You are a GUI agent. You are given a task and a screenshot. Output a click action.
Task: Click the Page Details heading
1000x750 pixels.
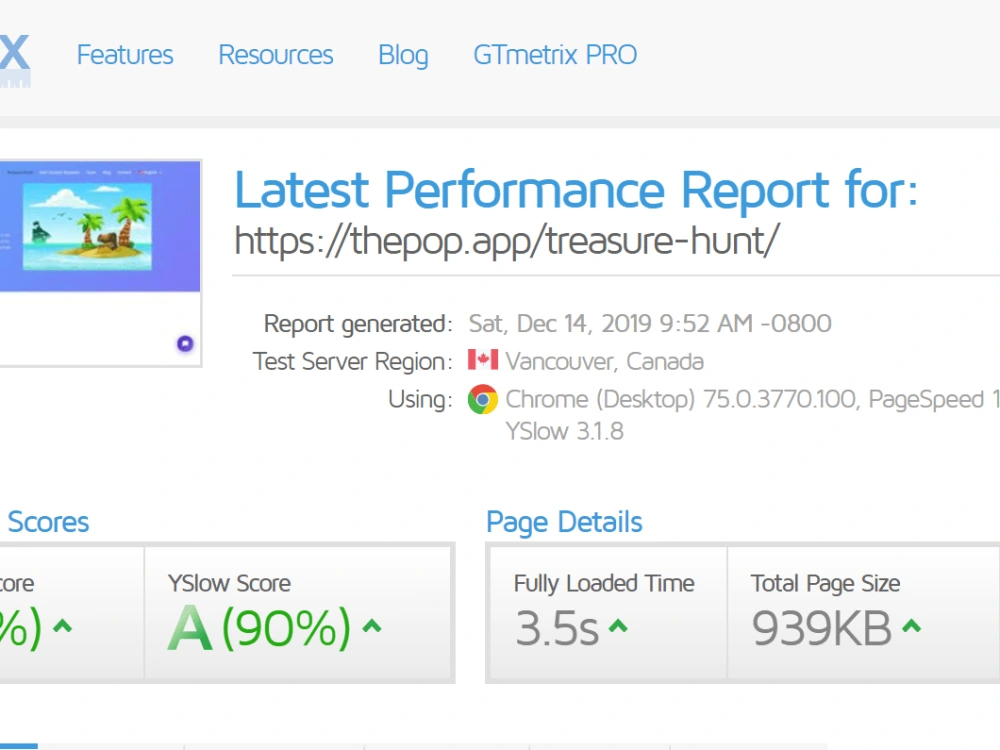point(564,522)
